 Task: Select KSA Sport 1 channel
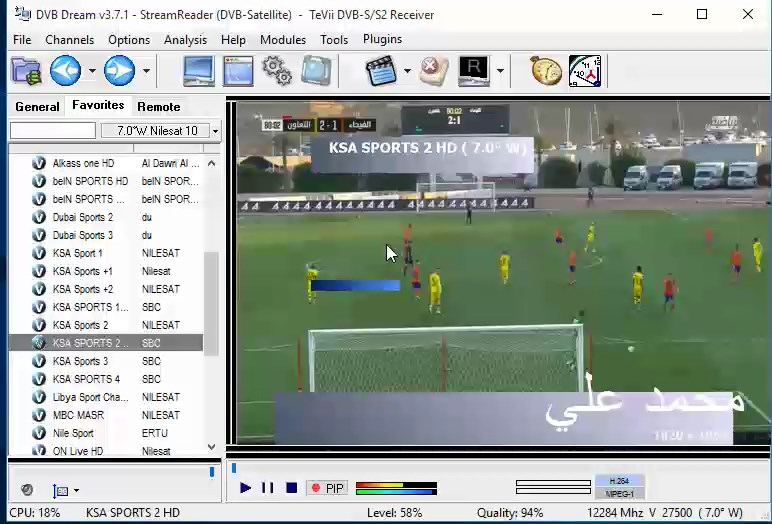coord(106,253)
